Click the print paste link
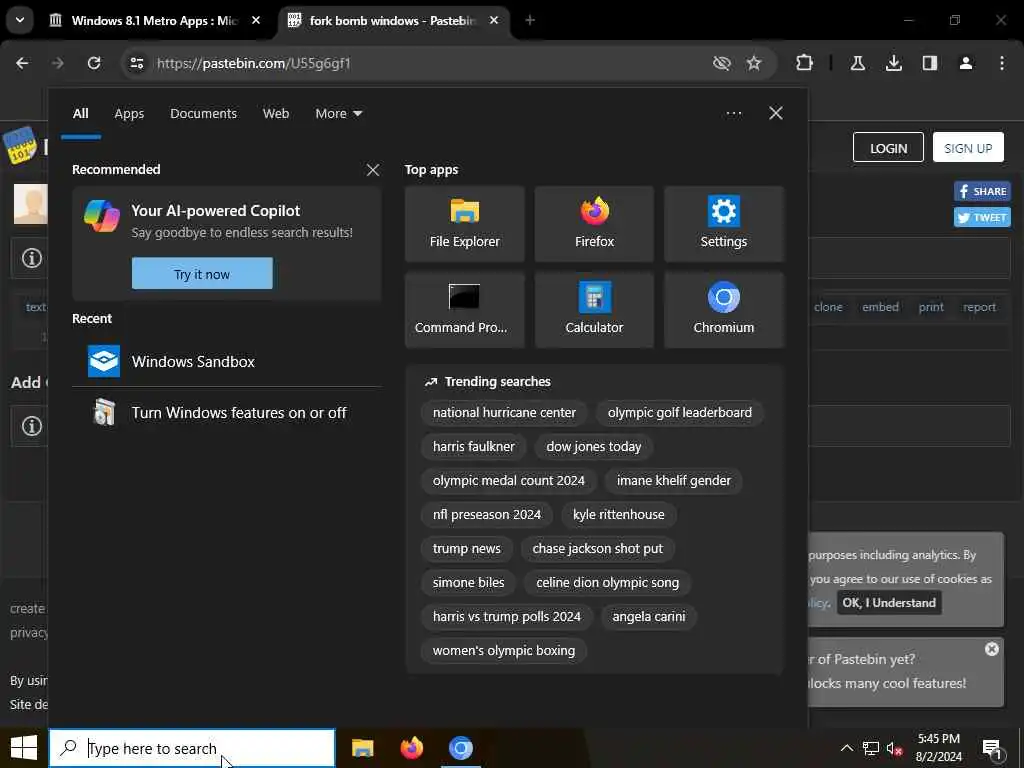 tap(931, 307)
